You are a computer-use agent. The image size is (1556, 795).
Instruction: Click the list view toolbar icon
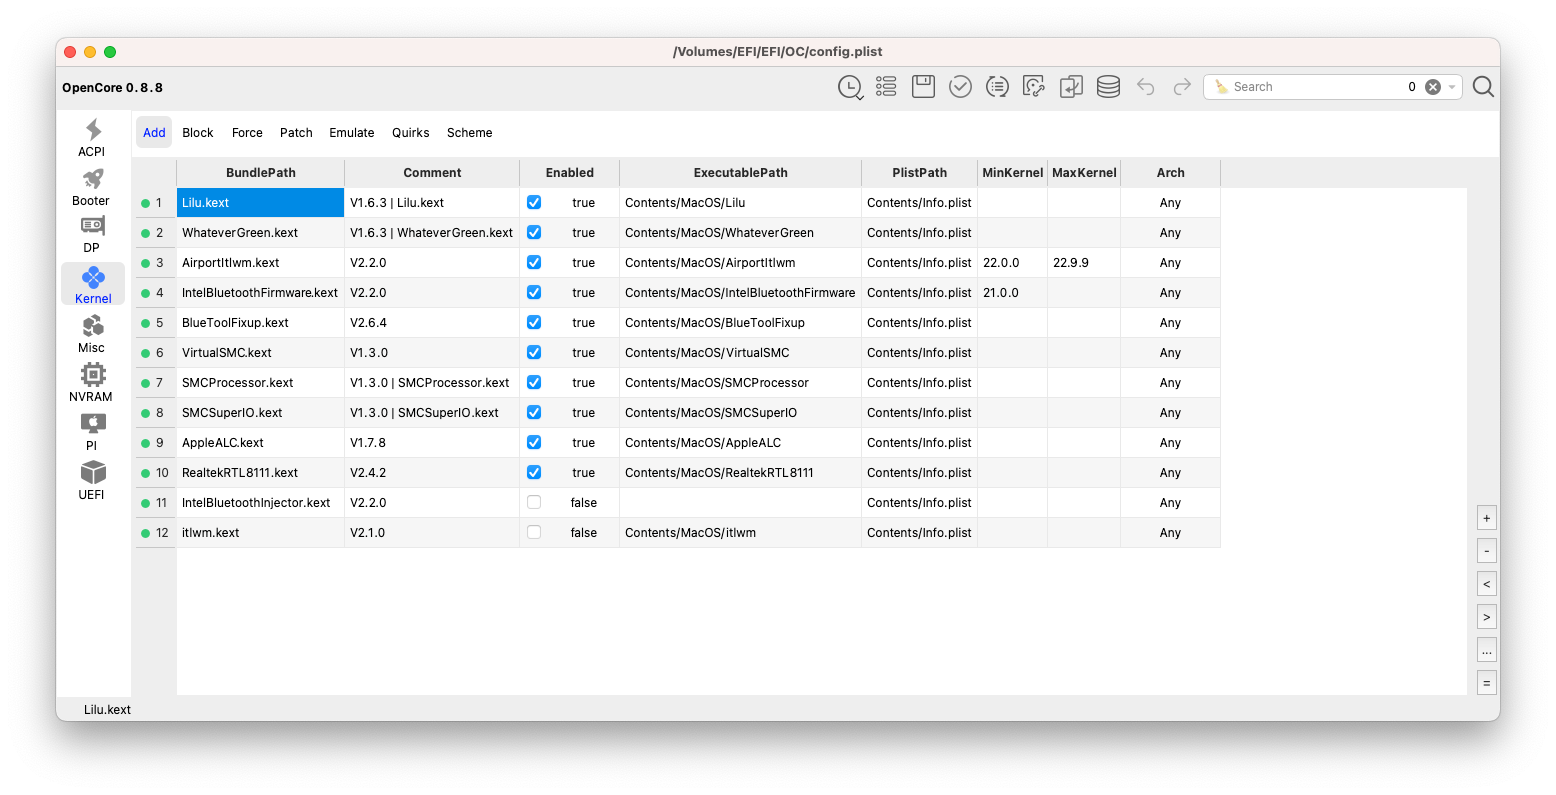tap(886, 87)
